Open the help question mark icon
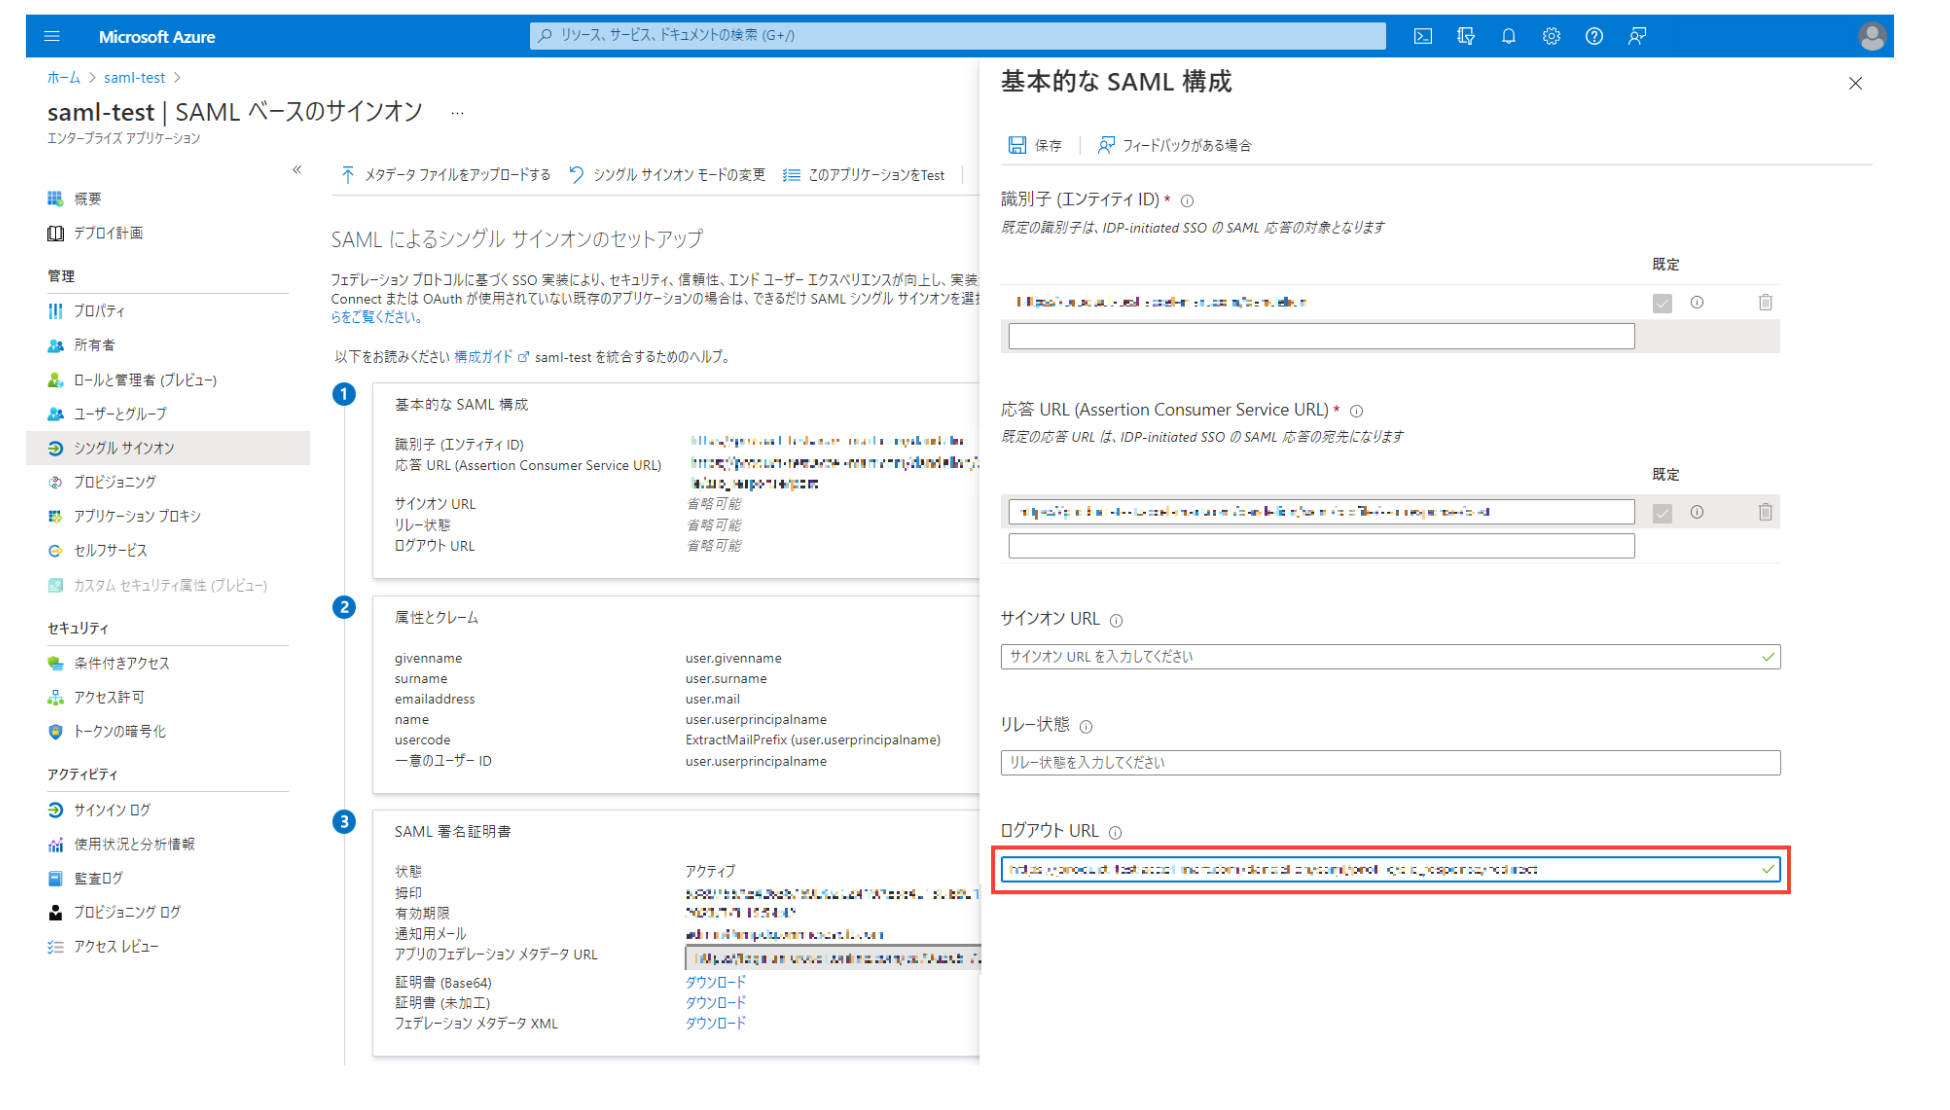This screenshot has height=1110, width=1950. [1593, 36]
